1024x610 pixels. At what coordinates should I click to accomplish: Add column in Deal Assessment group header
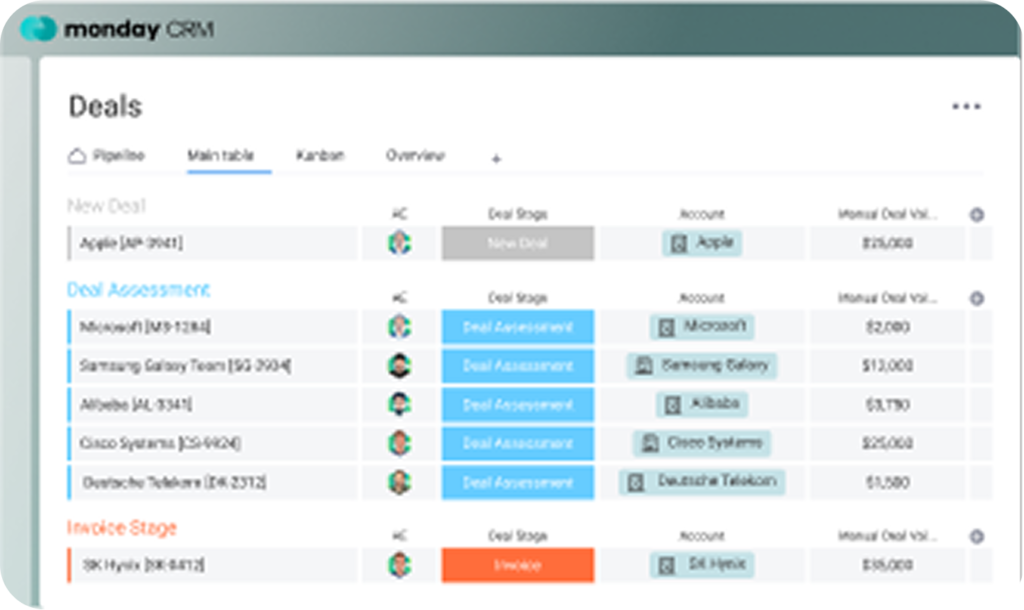tap(976, 298)
